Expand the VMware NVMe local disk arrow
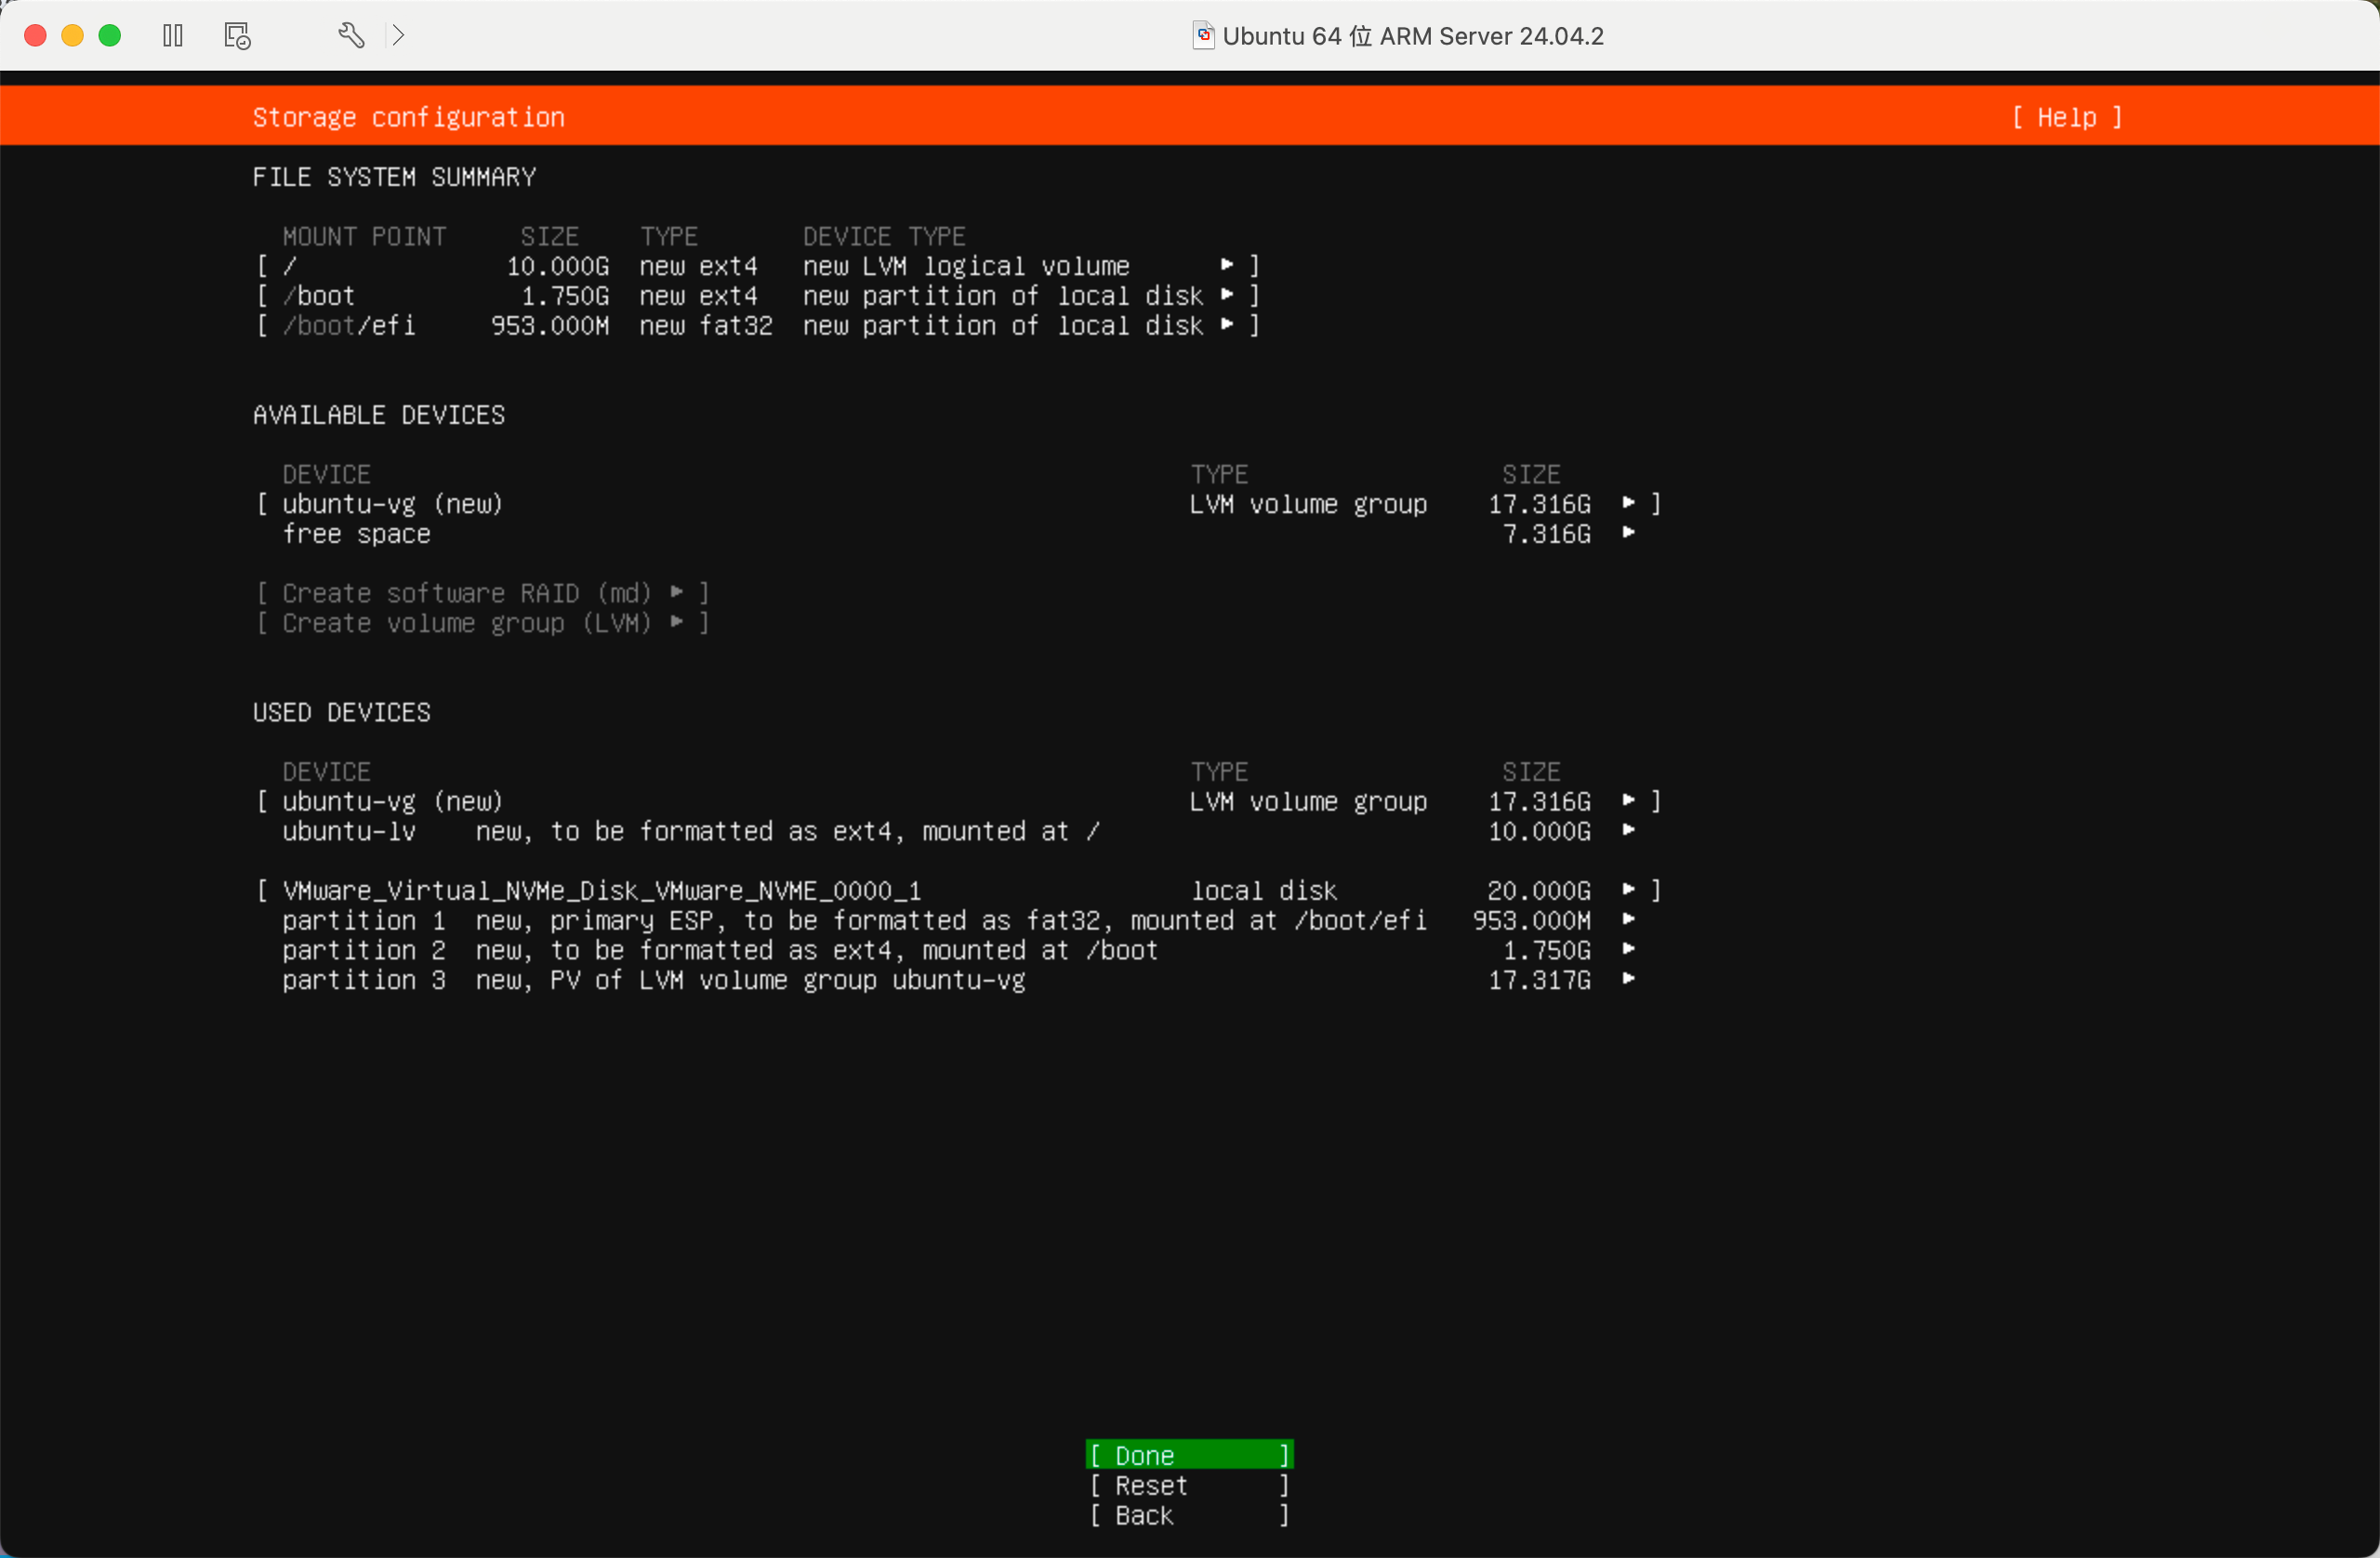 point(1629,890)
